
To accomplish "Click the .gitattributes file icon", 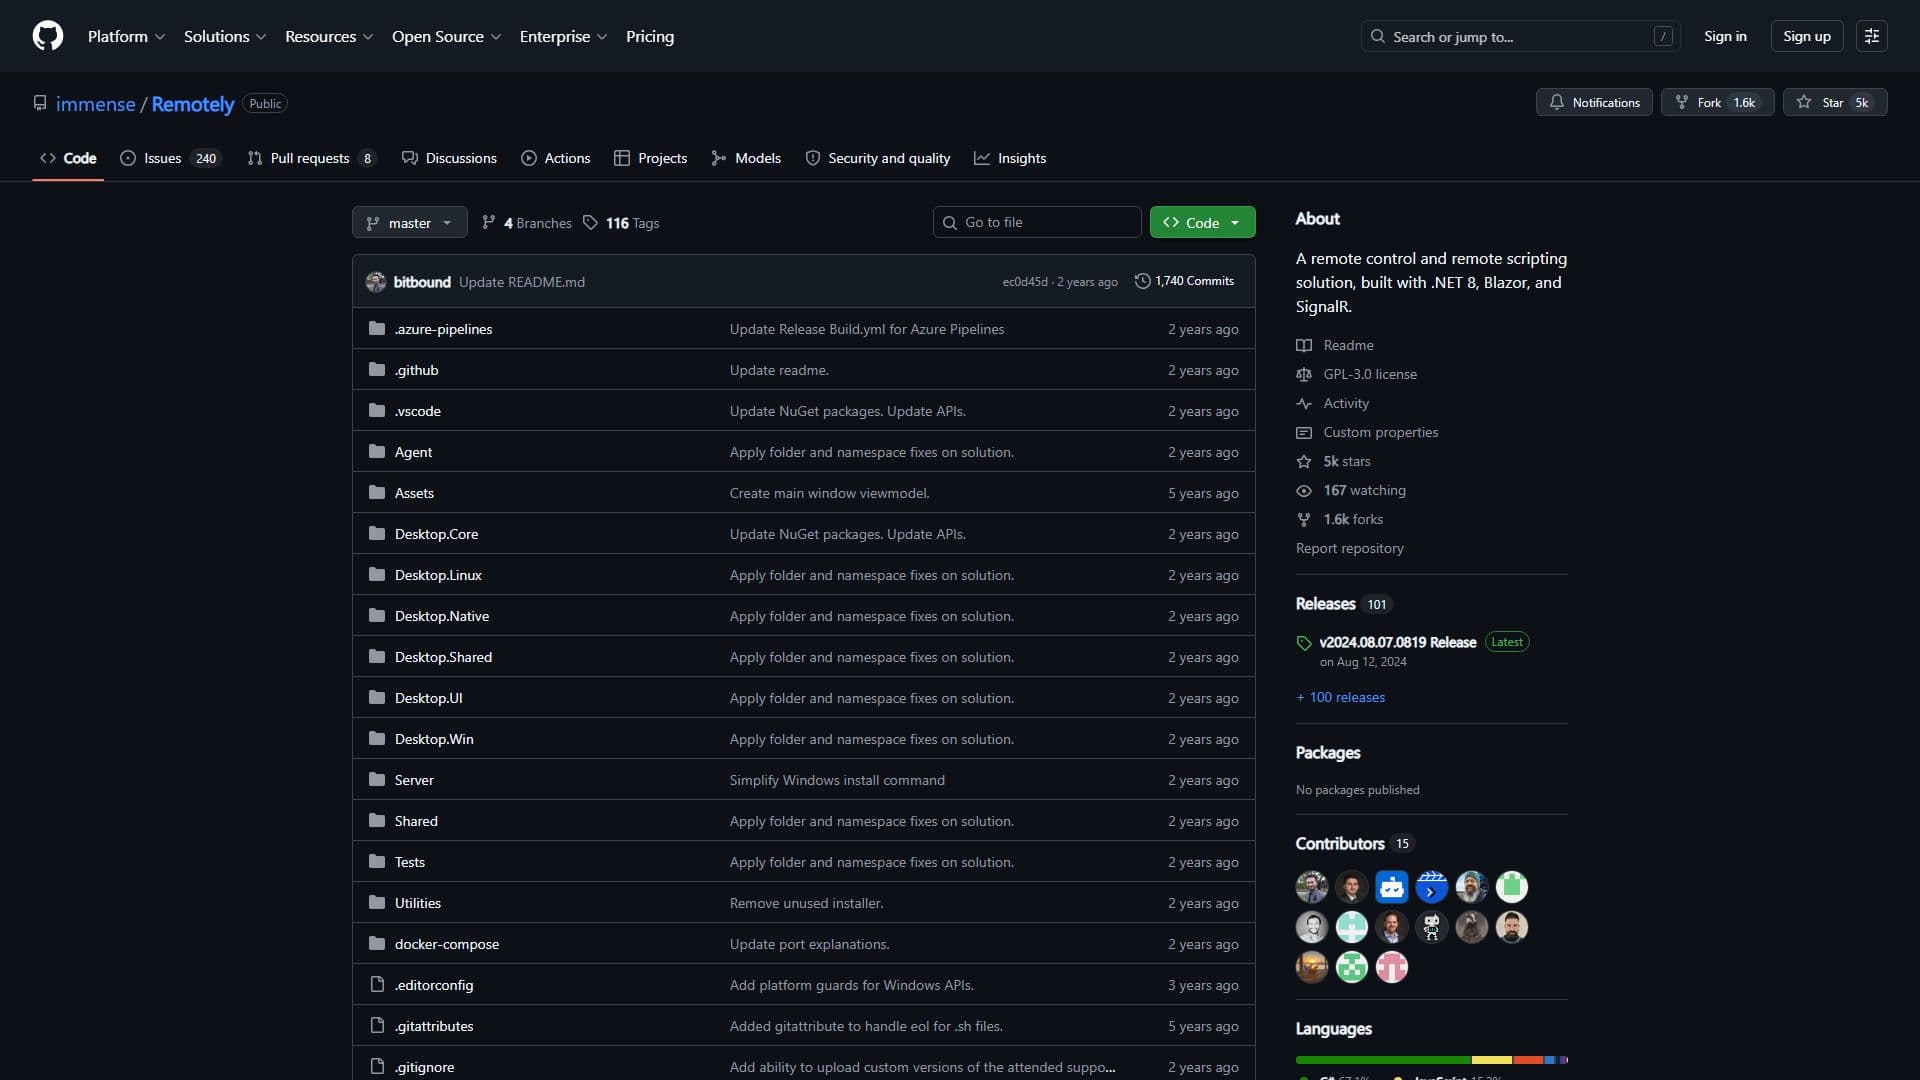I will point(377,1026).
